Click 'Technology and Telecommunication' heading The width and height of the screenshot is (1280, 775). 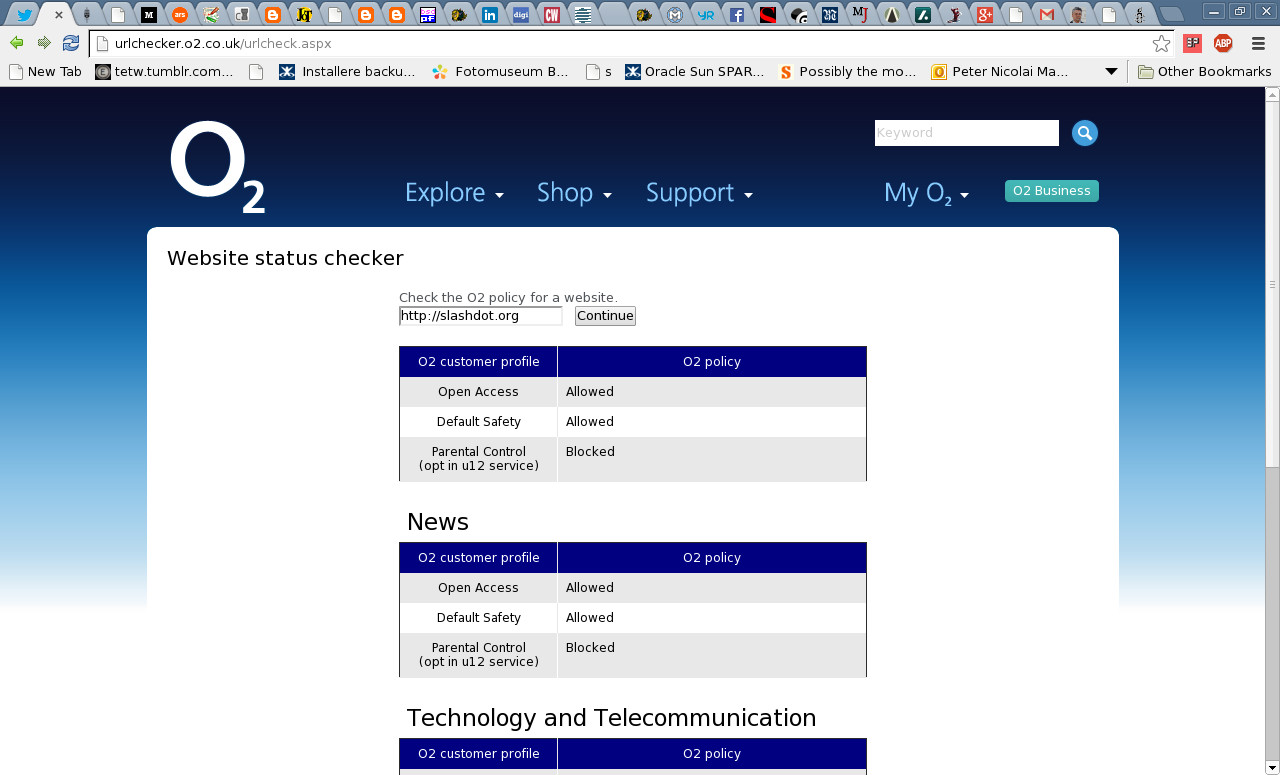611,718
